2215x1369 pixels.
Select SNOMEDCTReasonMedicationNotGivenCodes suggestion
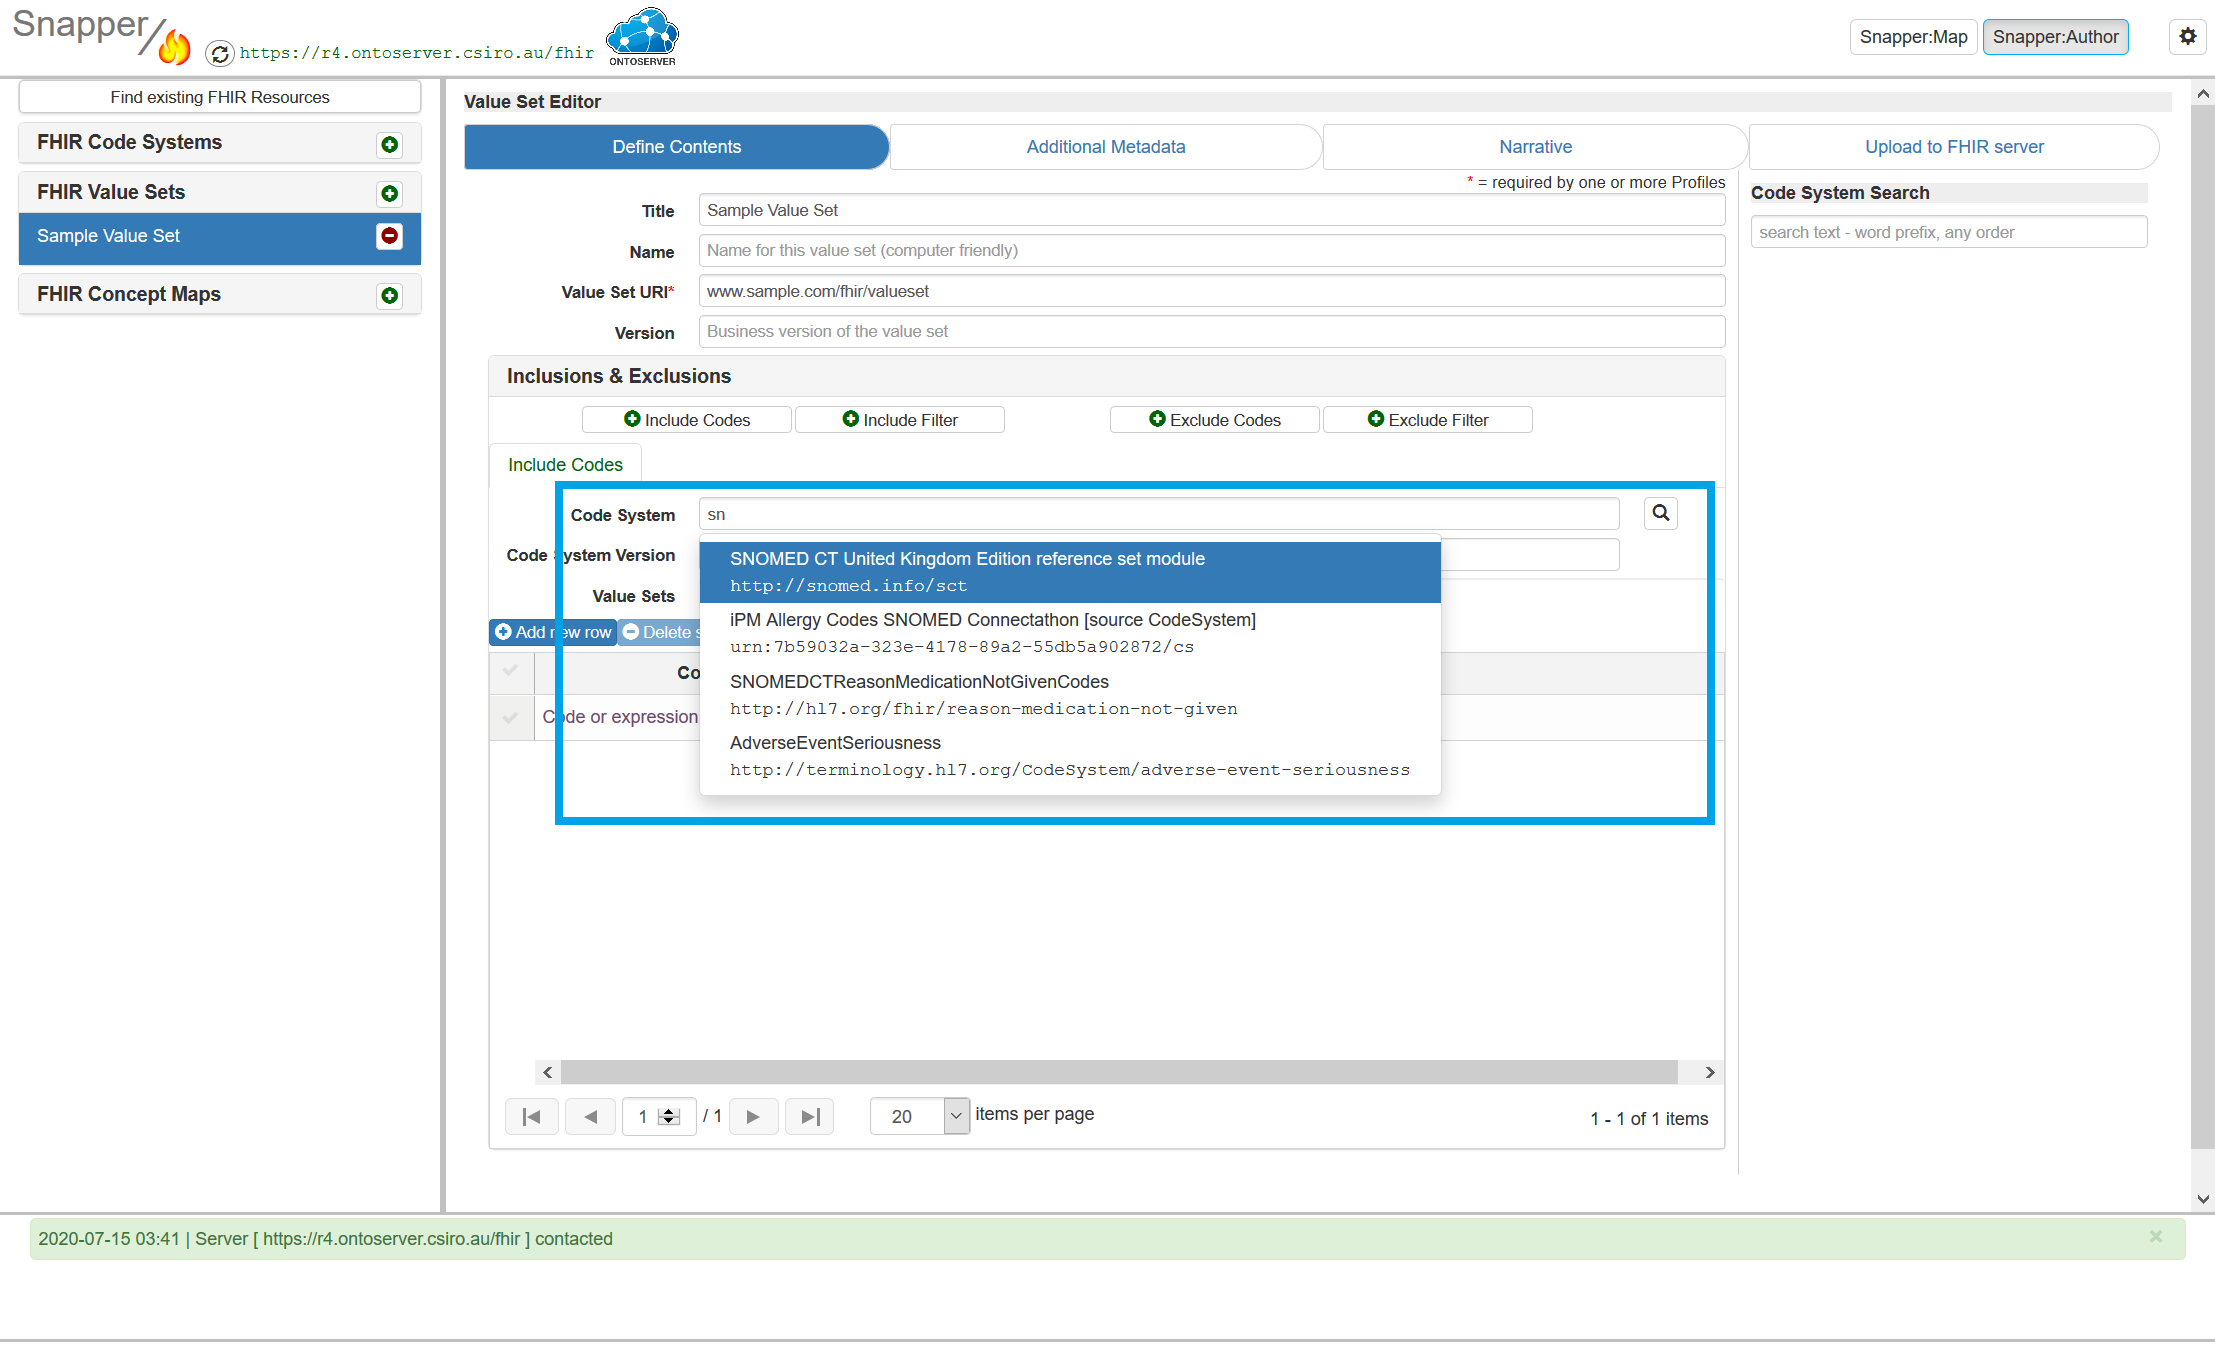[1070, 695]
